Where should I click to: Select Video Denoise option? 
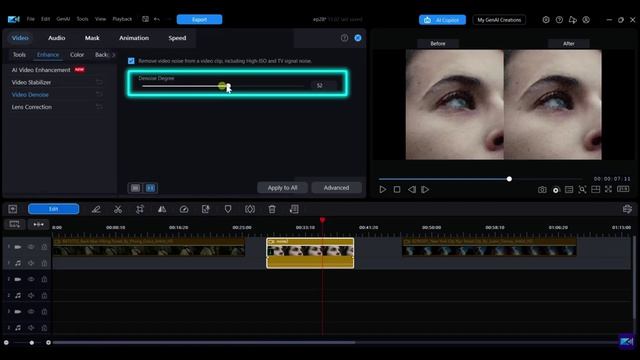click(30, 95)
